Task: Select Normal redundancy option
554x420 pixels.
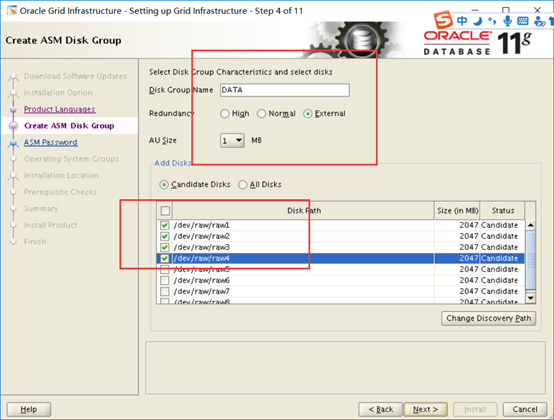Action: [x=261, y=114]
